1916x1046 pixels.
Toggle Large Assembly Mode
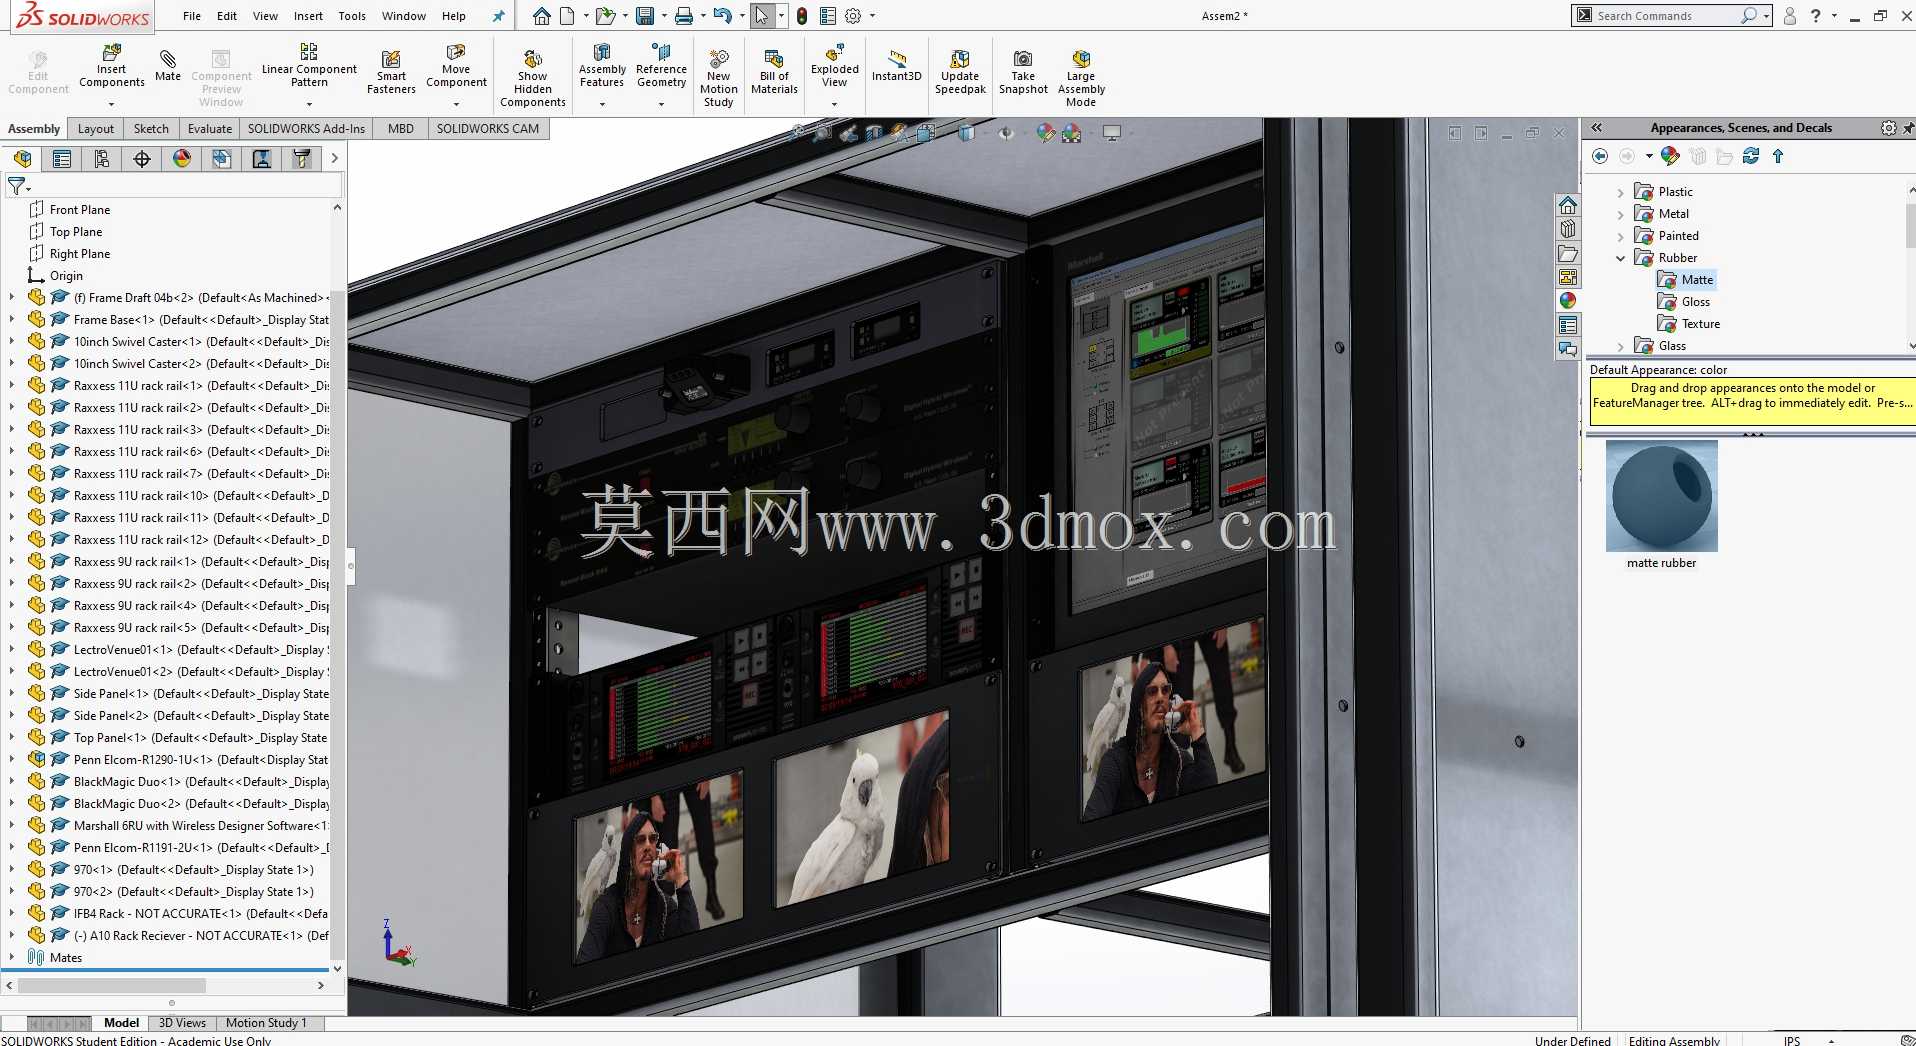[1081, 78]
